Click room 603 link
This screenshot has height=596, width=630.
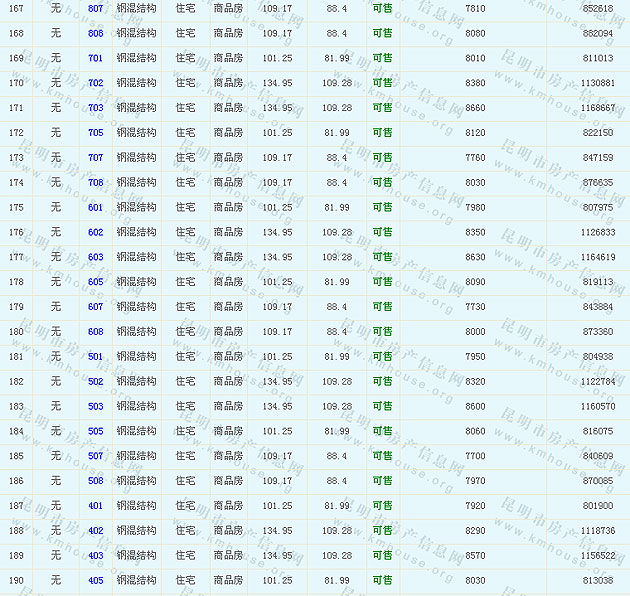click(95, 257)
